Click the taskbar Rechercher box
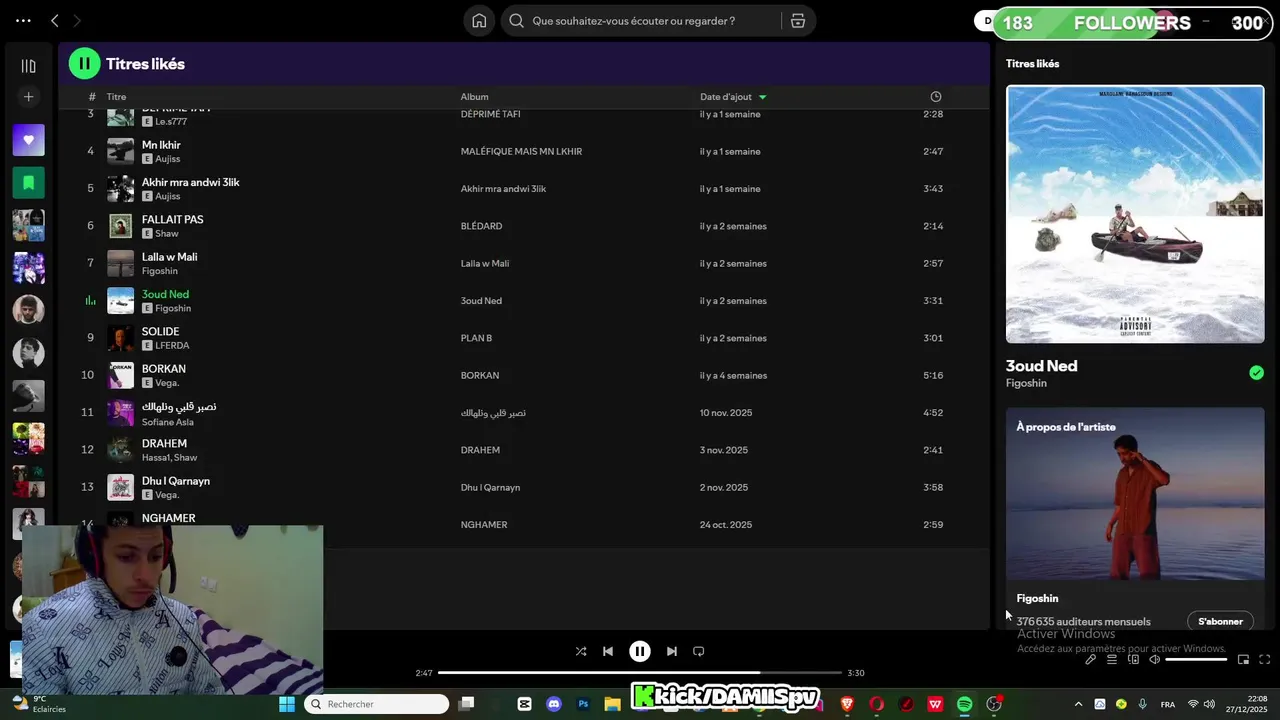Viewport: 1280px width, 720px height. [x=377, y=704]
